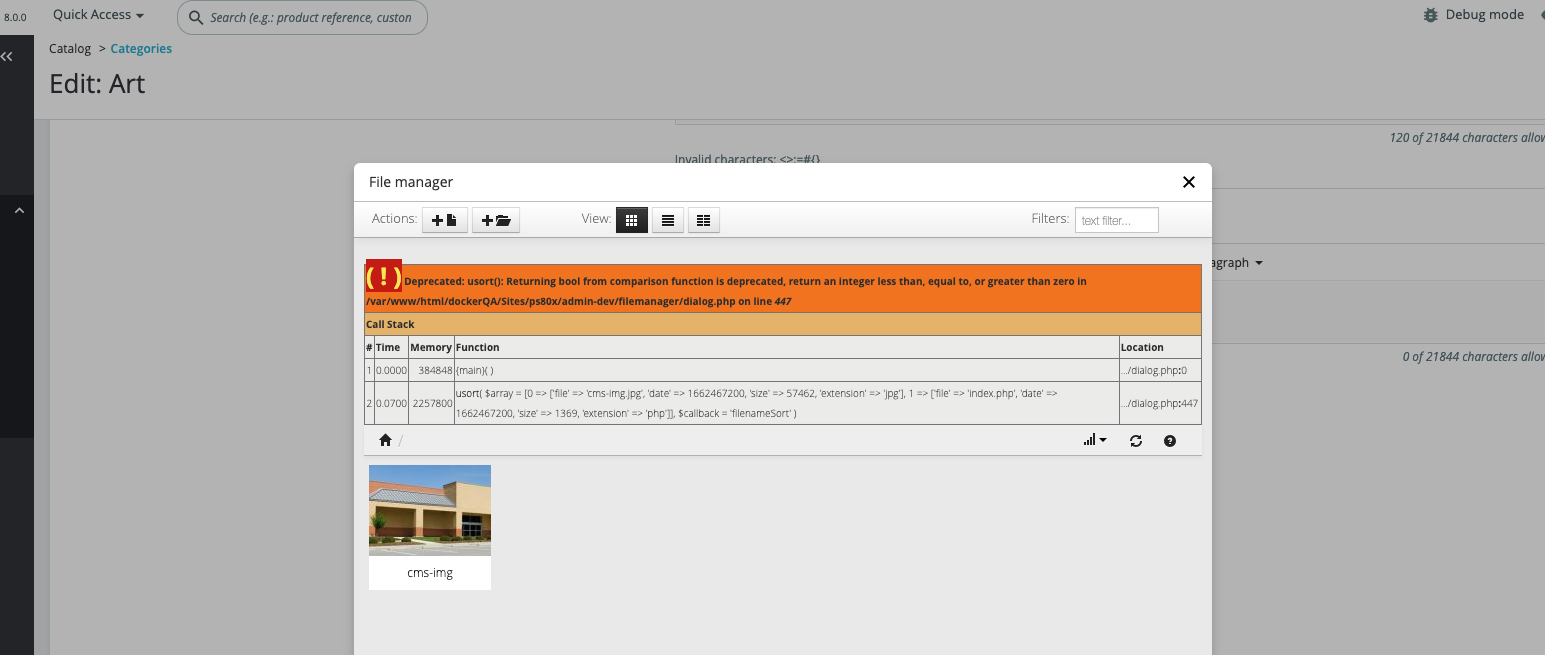Create a new file in the file manager
The height and width of the screenshot is (655, 1545).
(x=444, y=219)
